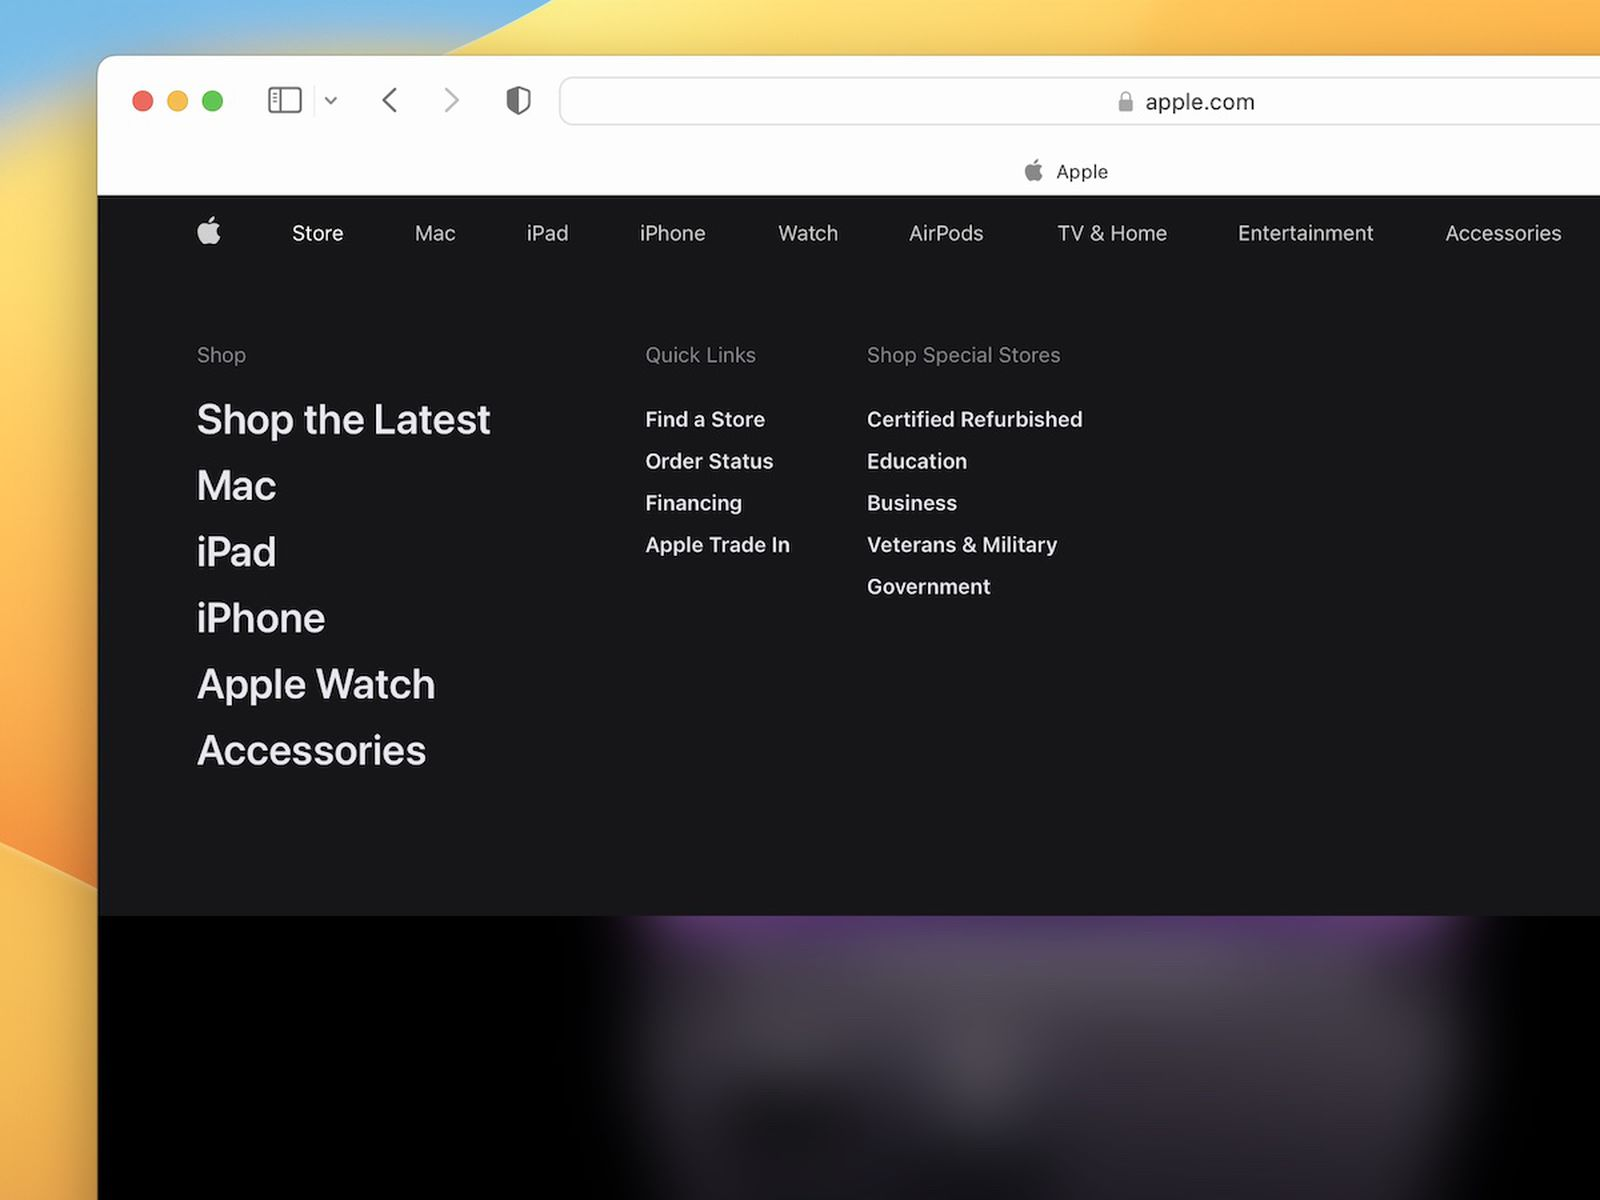1600x1200 pixels.
Task: Click the lock icon in address bar
Action: [x=1125, y=101]
